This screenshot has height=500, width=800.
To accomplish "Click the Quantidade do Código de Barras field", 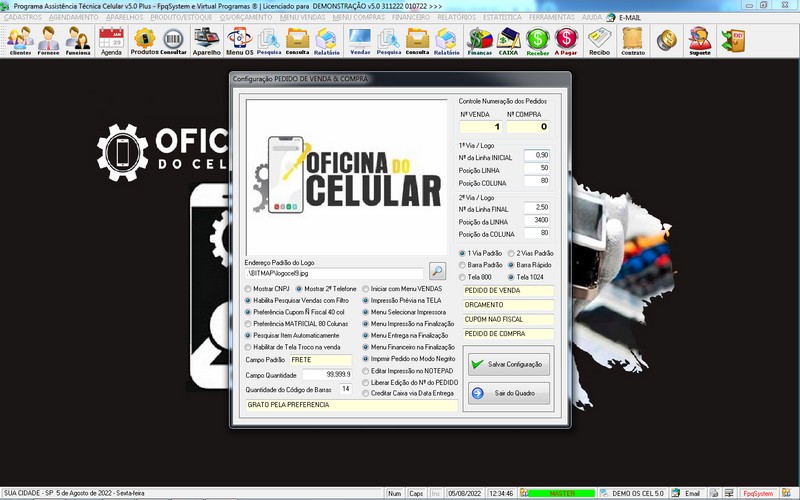I will 345,389.
